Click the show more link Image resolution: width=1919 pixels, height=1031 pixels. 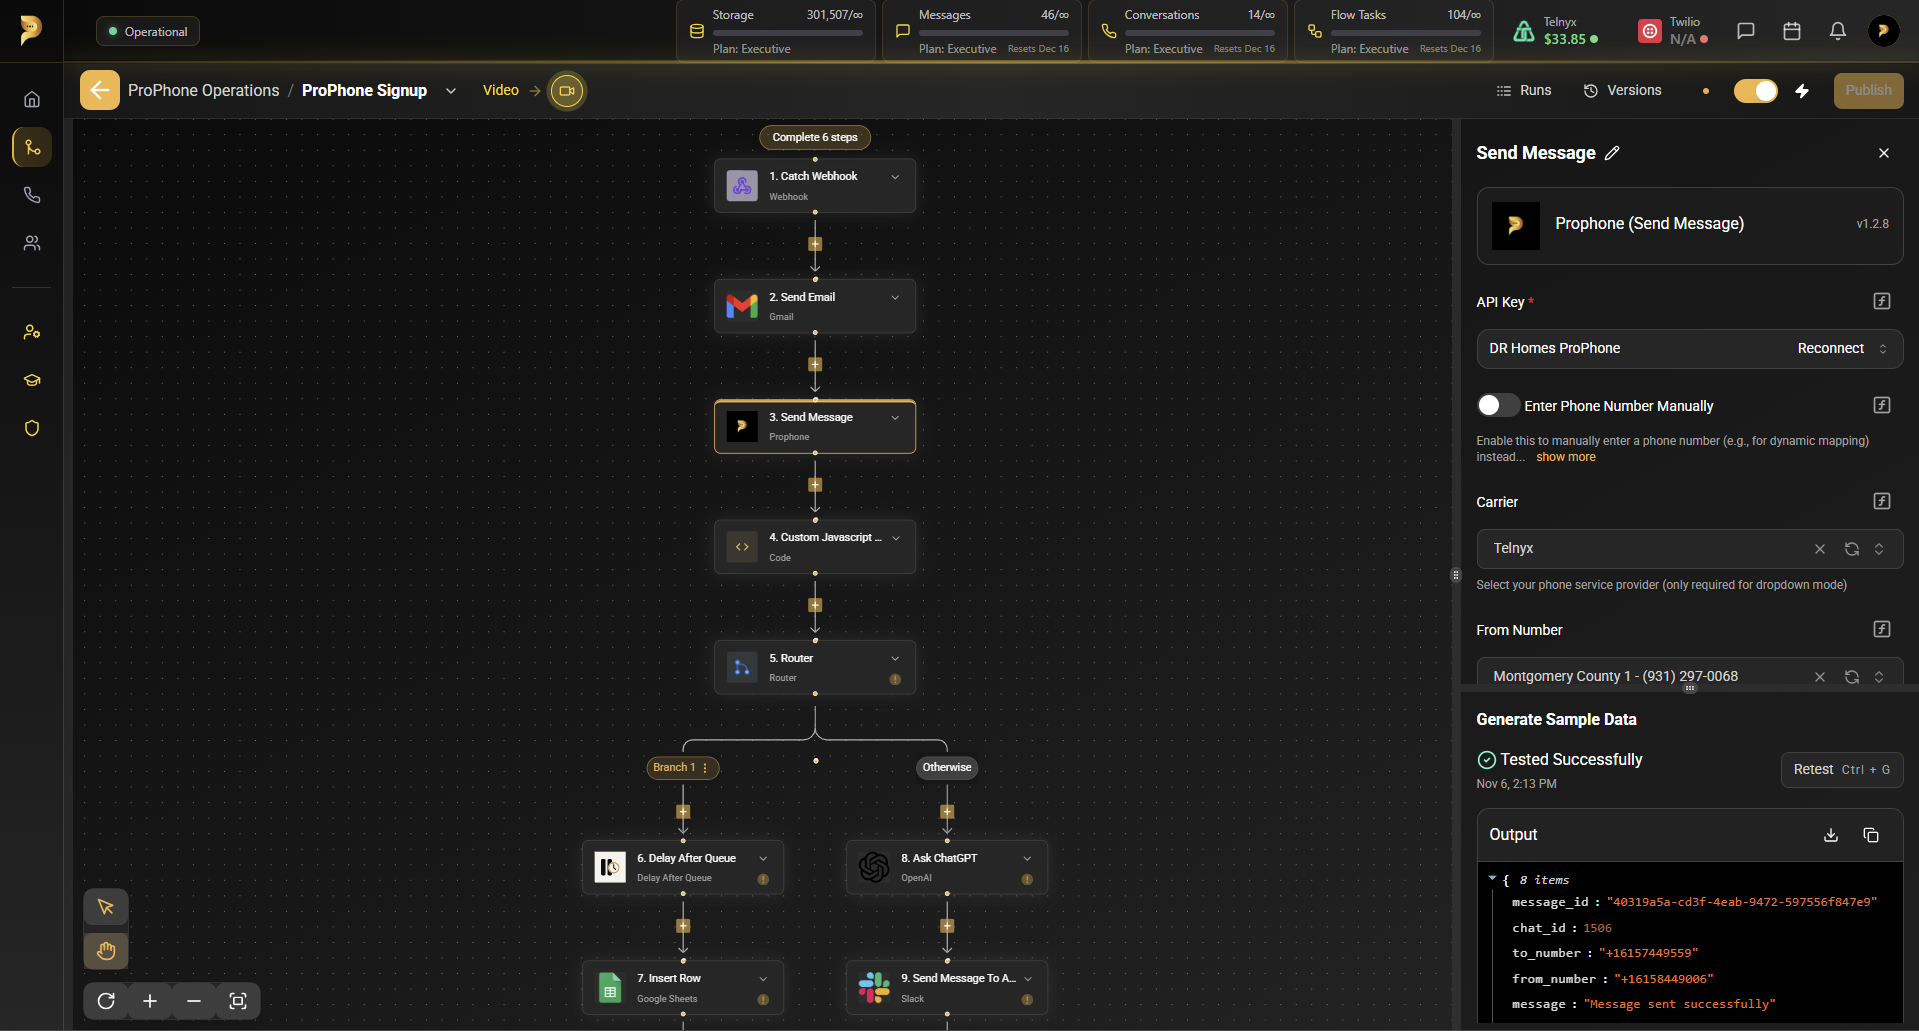(x=1566, y=457)
